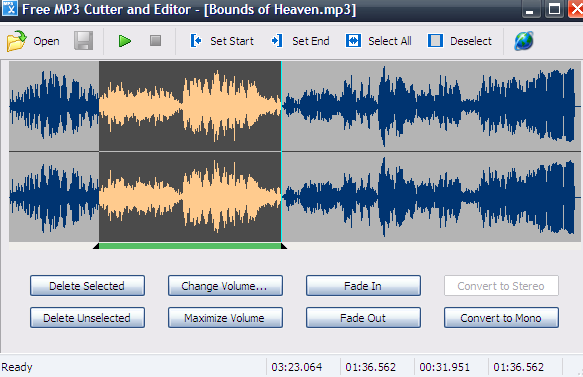Click the app icon in title bar
The width and height of the screenshot is (583, 377).
click(x=10, y=8)
